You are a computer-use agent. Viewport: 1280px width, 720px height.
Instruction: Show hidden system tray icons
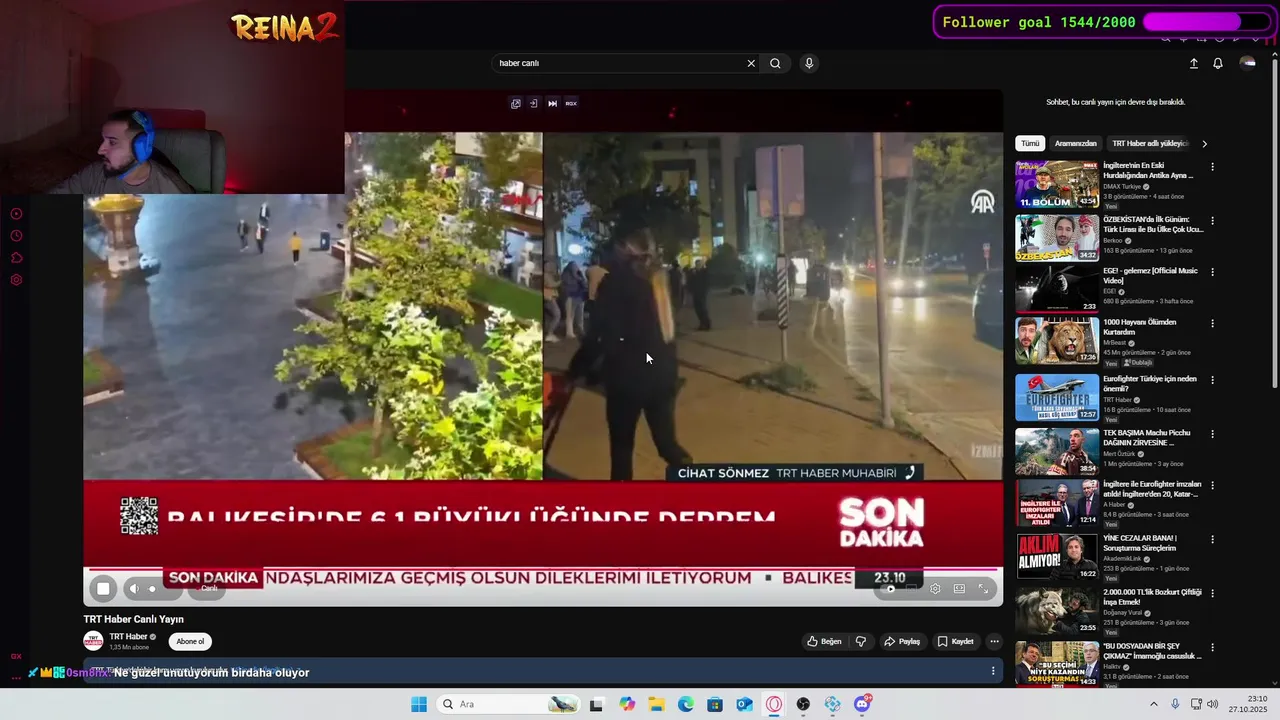click(1153, 704)
